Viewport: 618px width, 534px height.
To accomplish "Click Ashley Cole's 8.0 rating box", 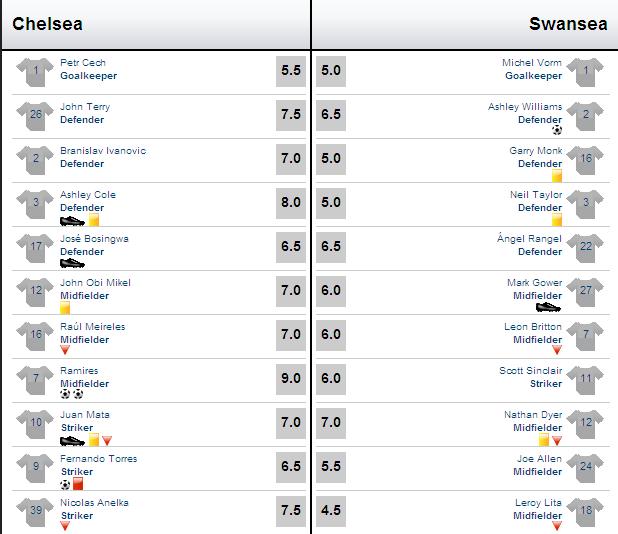I will pyautogui.click(x=291, y=203).
